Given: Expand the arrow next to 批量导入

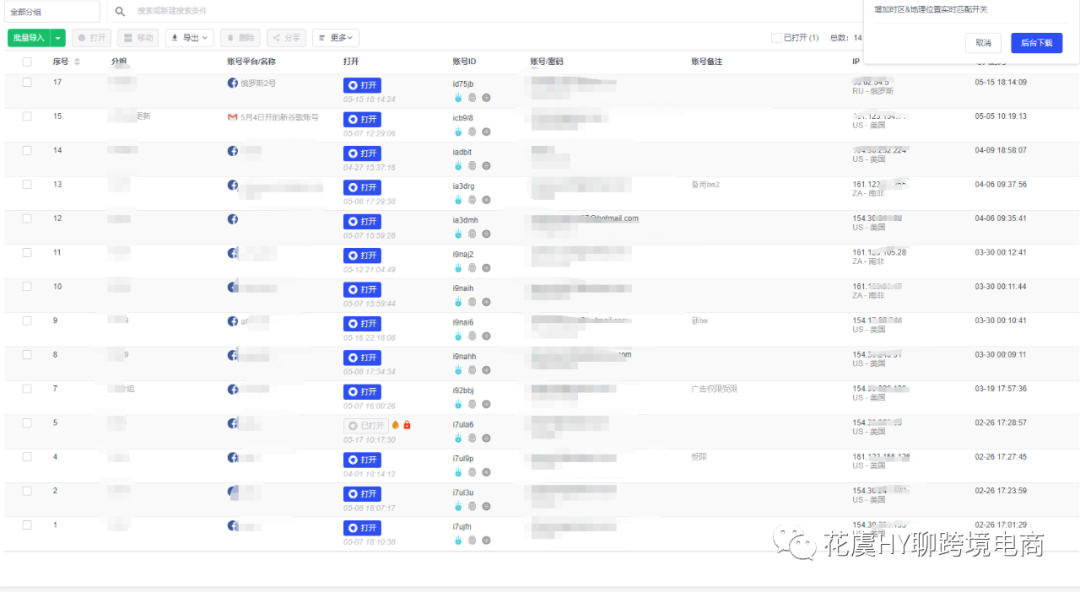Looking at the screenshot, I should tap(58, 38).
